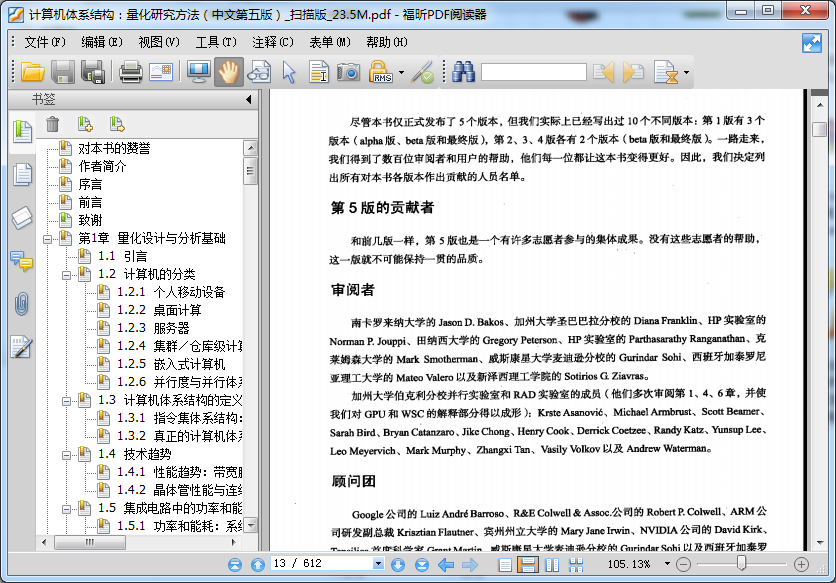Click the glasses read-mode icon
Viewport: 836px width, 583px height.
coord(259,71)
